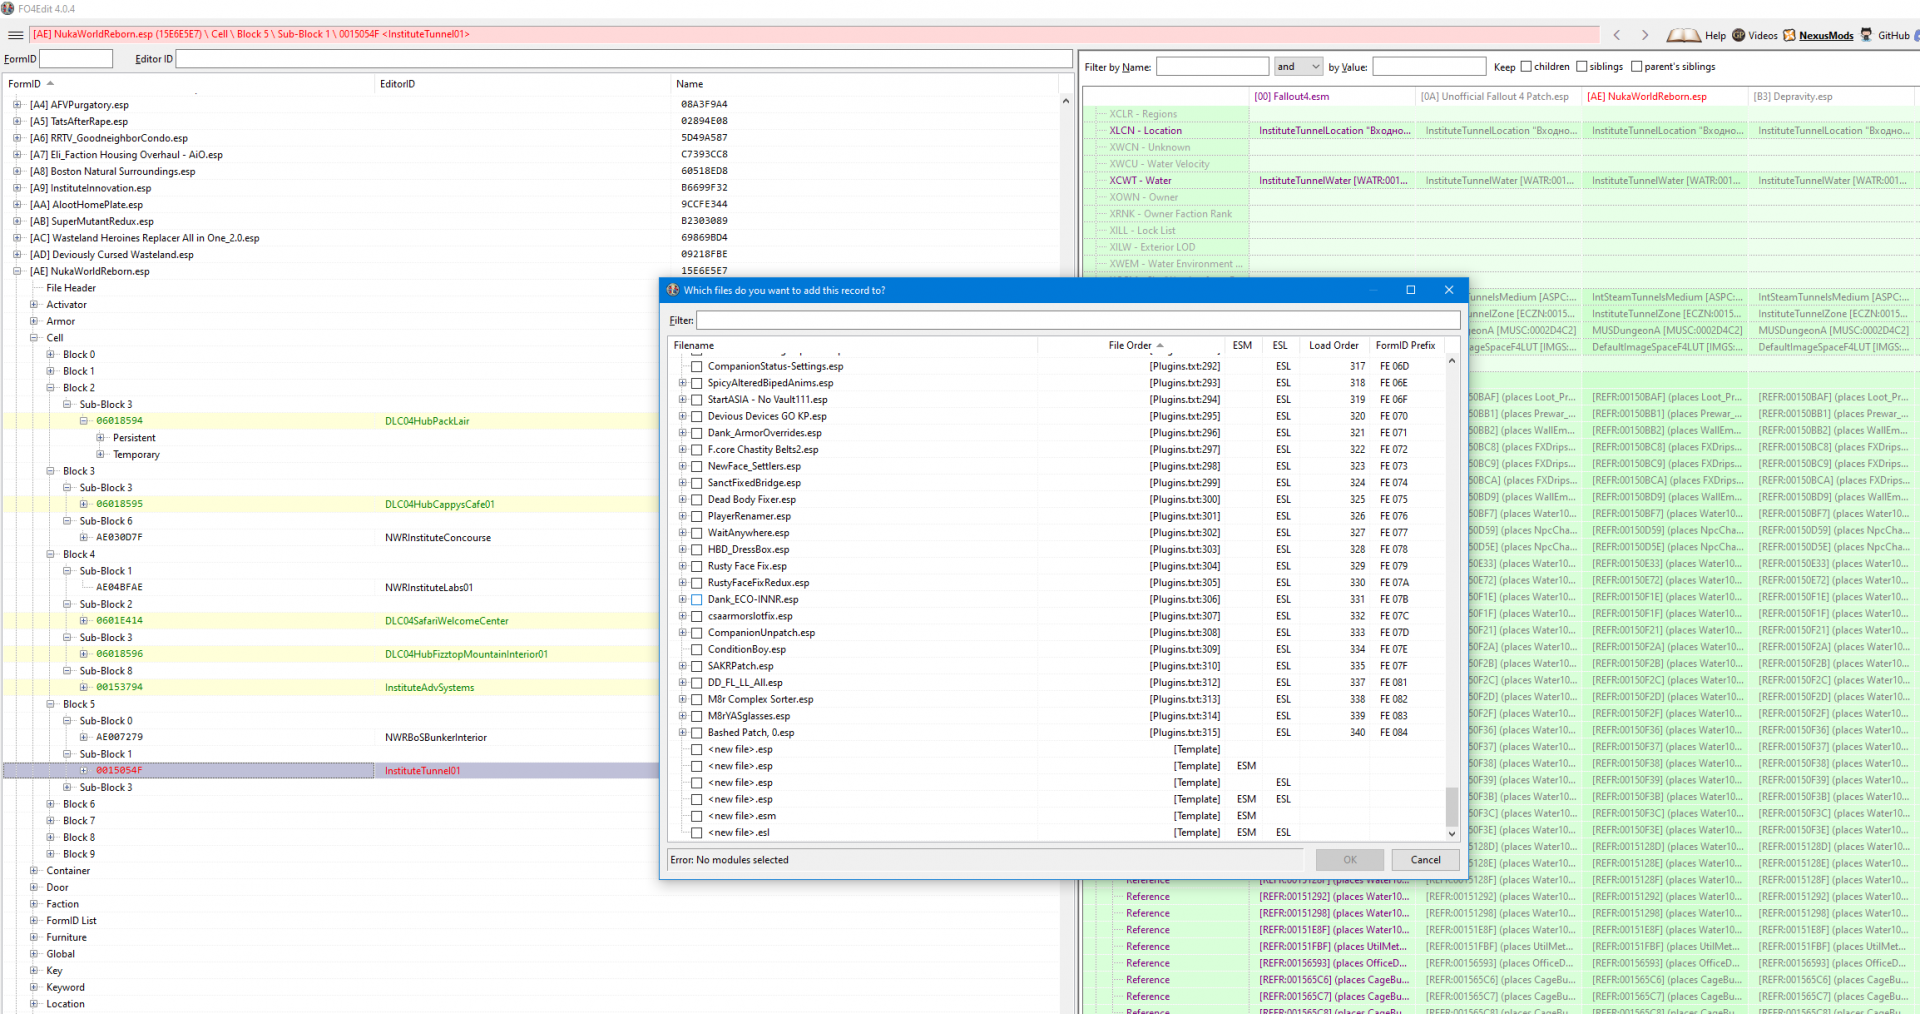This screenshot has height=1014, width=1920.
Task: Open the Help book icon
Action: [1684, 35]
